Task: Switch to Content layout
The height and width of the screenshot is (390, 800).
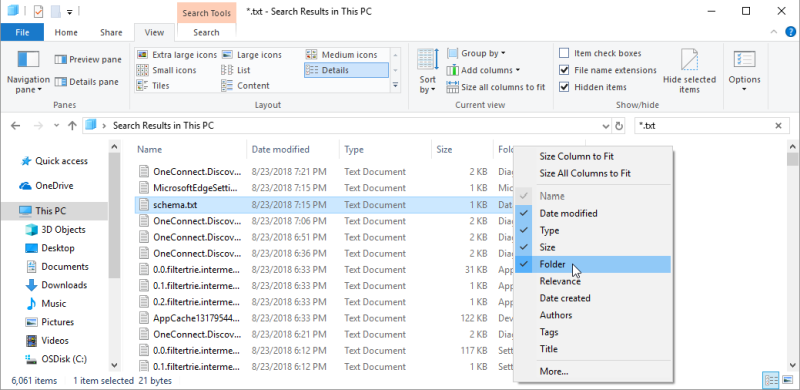Action: coord(245,85)
